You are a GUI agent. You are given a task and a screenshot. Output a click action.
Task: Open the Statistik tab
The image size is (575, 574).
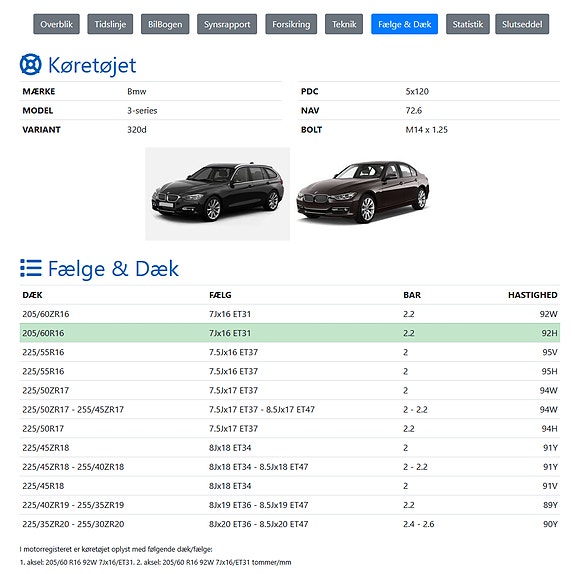tap(468, 24)
